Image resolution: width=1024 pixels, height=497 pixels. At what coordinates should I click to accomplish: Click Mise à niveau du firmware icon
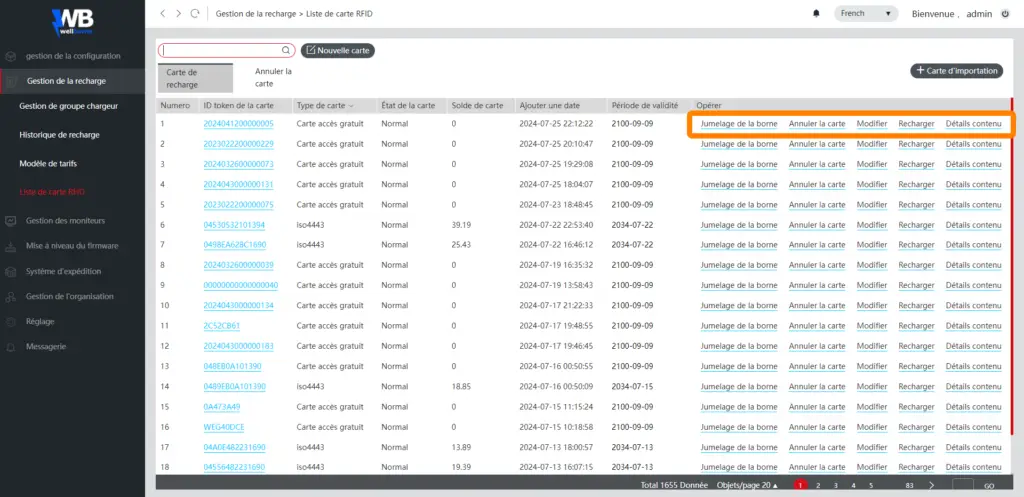coord(10,246)
